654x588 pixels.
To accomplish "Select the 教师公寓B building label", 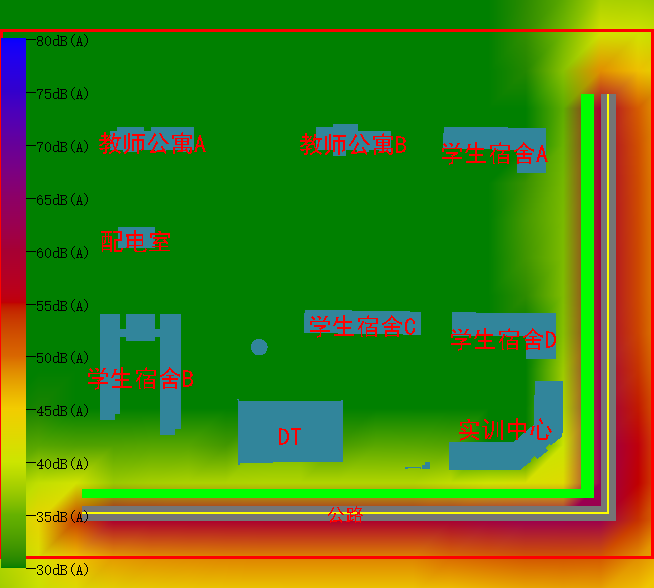I will point(352,144).
